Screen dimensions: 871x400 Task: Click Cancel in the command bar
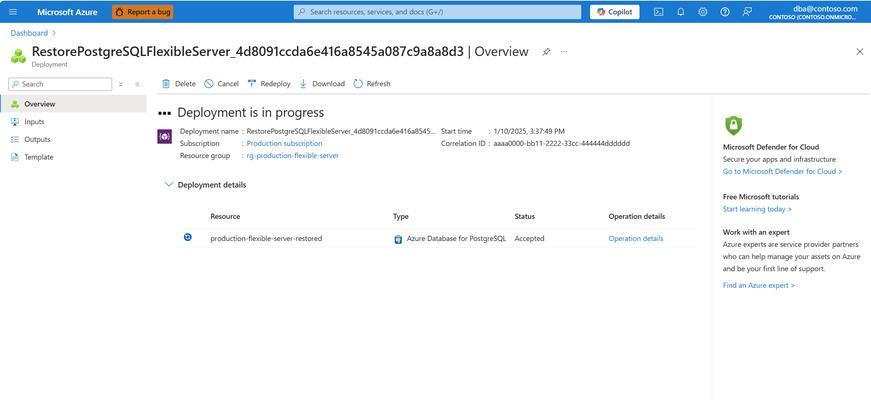point(221,84)
